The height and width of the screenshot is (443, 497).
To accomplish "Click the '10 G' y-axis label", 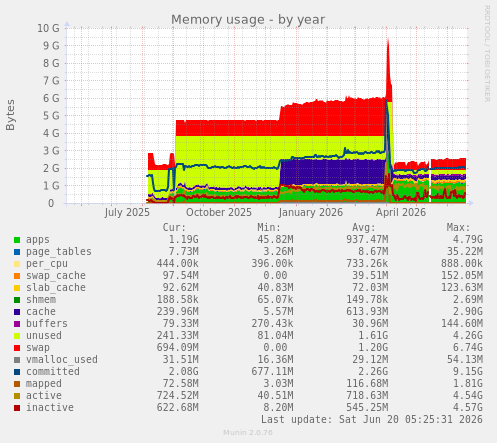I will point(48,28).
